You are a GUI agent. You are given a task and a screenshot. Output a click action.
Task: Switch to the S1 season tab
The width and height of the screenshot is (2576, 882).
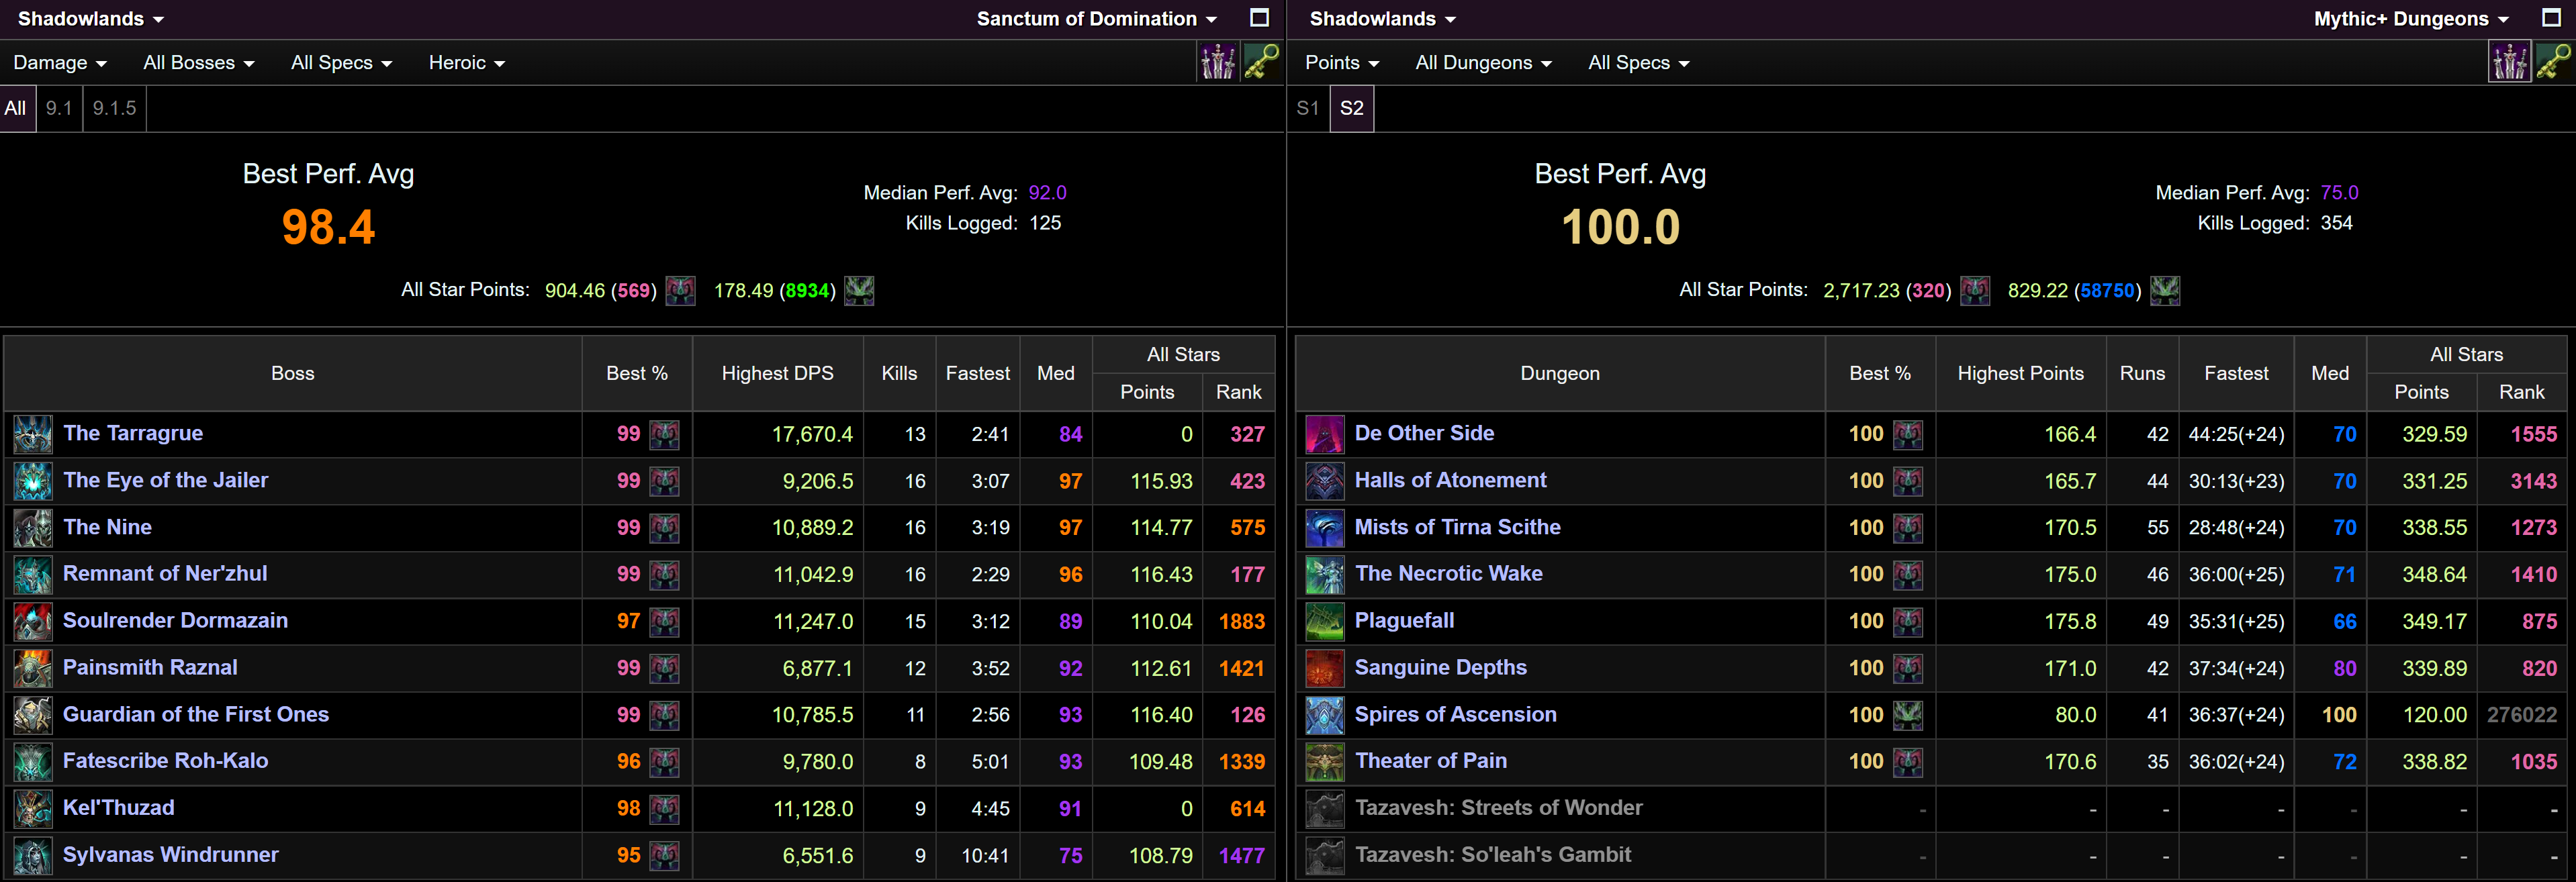coord(1308,109)
